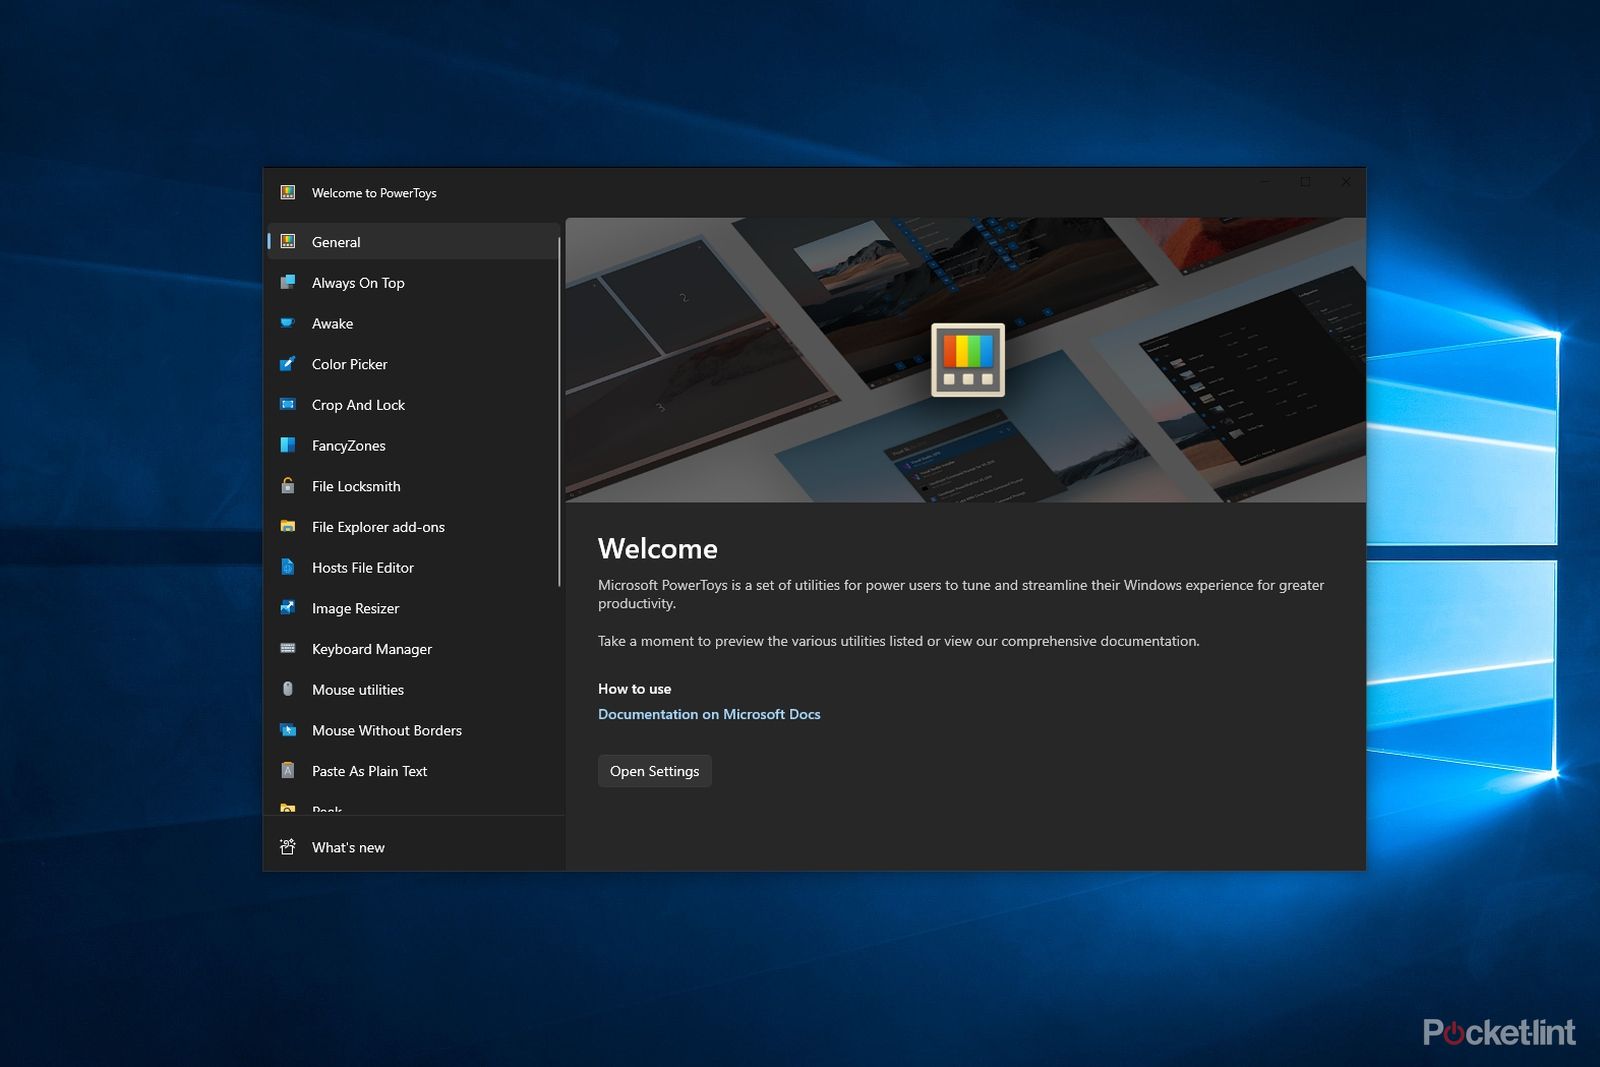
Task: Click the Image Resizer icon
Action: click(x=288, y=607)
